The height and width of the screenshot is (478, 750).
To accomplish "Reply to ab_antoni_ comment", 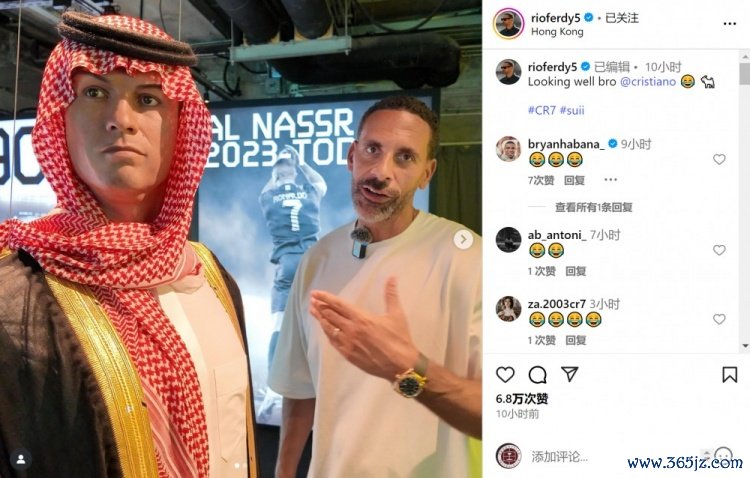I will pyautogui.click(x=576, y=271).
